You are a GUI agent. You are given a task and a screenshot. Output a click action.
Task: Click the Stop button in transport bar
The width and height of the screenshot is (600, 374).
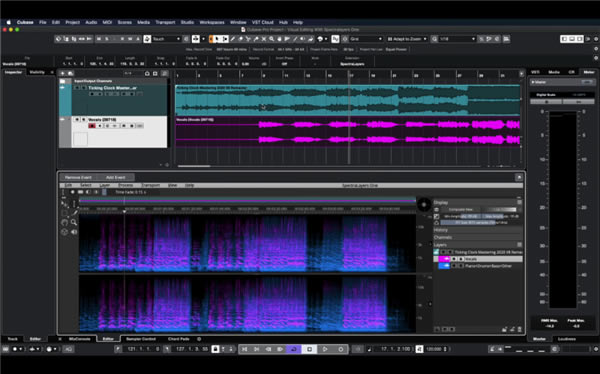pos(309,349)
